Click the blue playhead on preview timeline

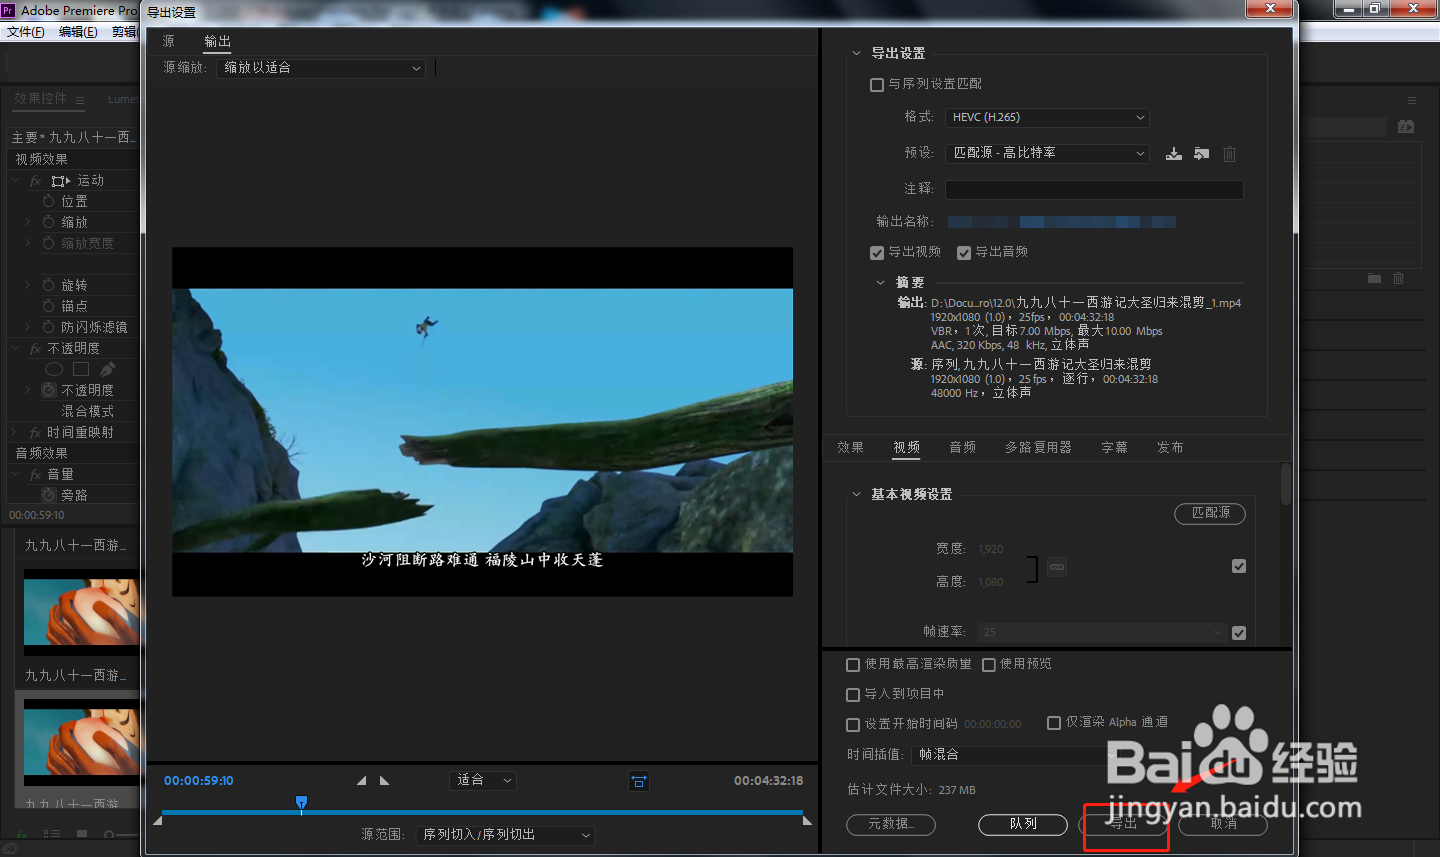[301, 803]
